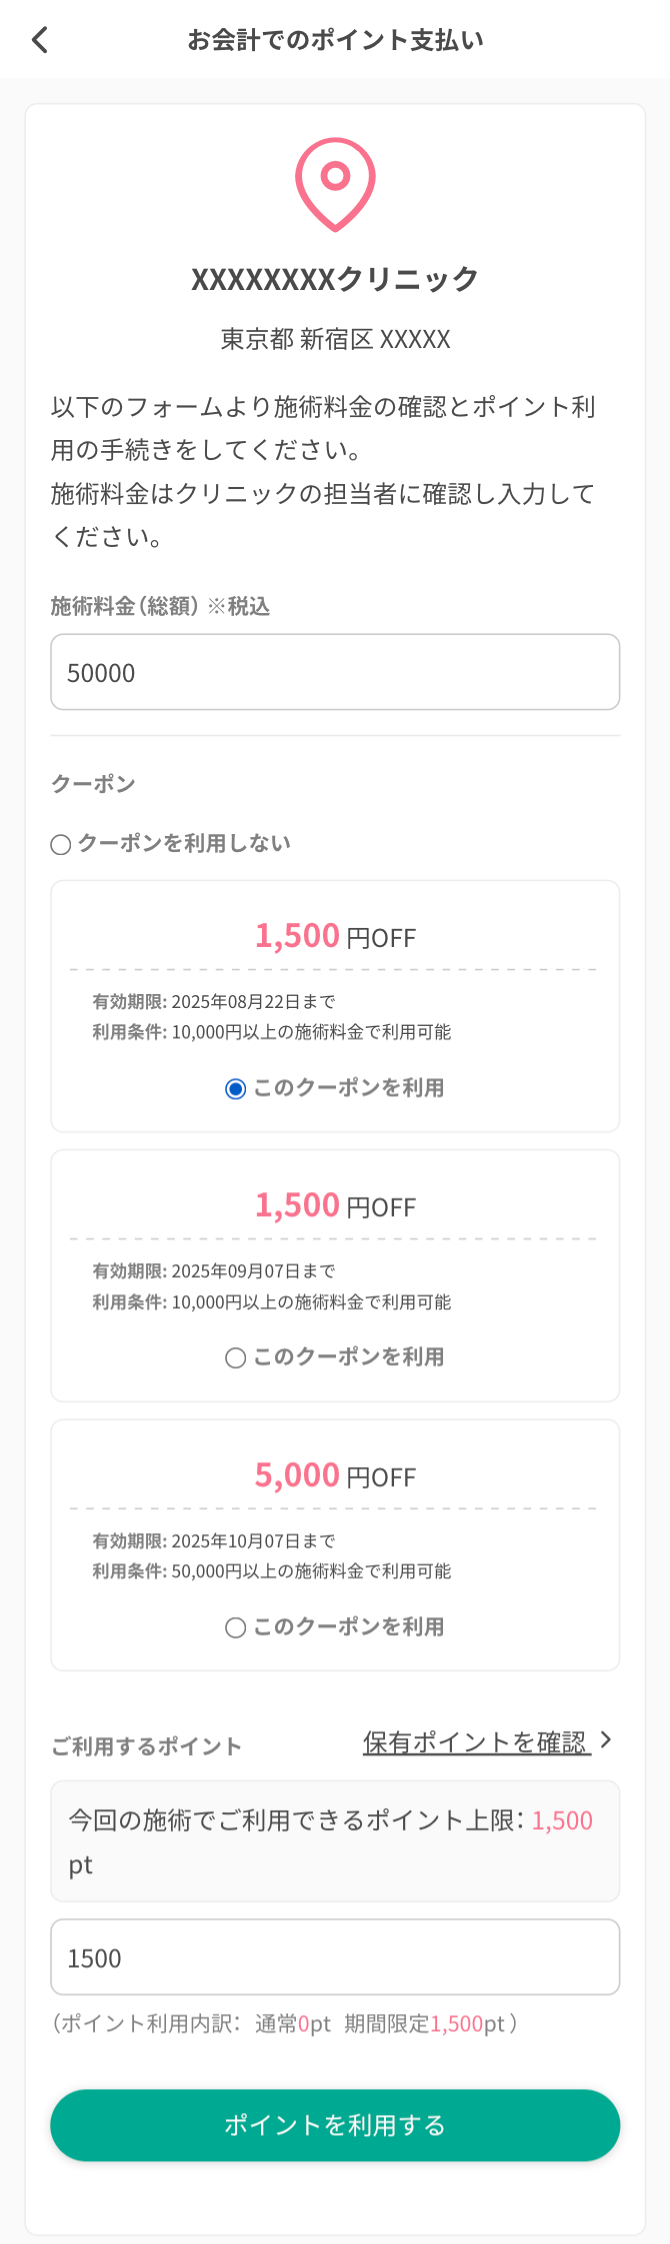Select クーポンを利用しない radio option
The width and height of the screenshot is (670, 2244).
[61, 845]
